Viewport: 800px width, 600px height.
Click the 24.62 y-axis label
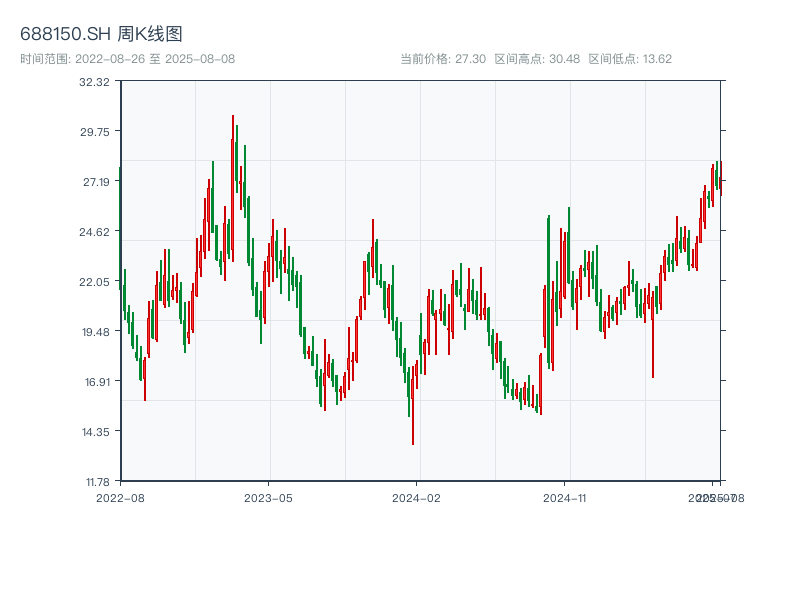tap(94, 232)
